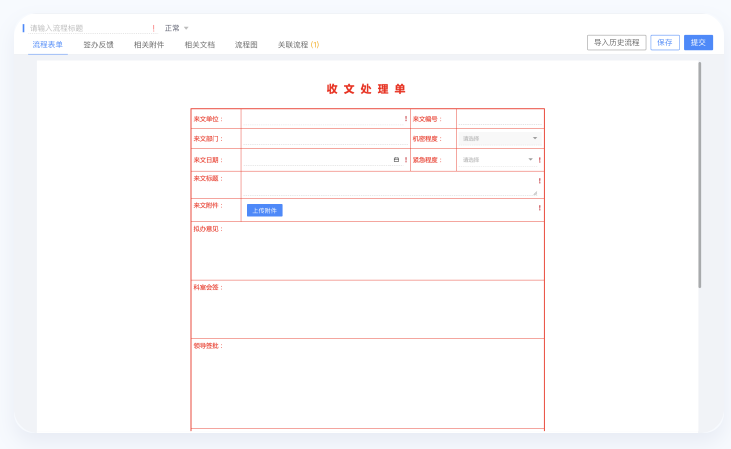Click the 导入历史流程 button
The image size is (731, 449).
[x=616, y=43]
